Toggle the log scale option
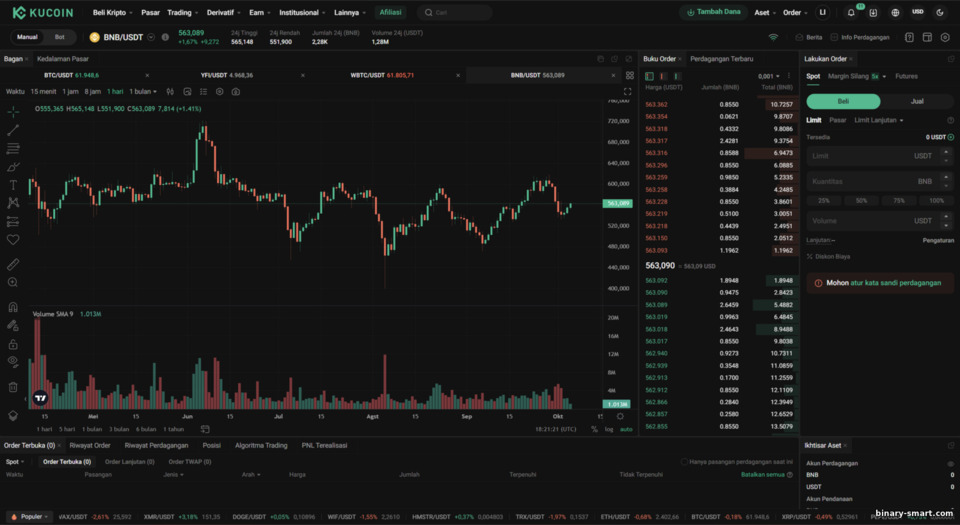The image size is (960, 525). 609,430
